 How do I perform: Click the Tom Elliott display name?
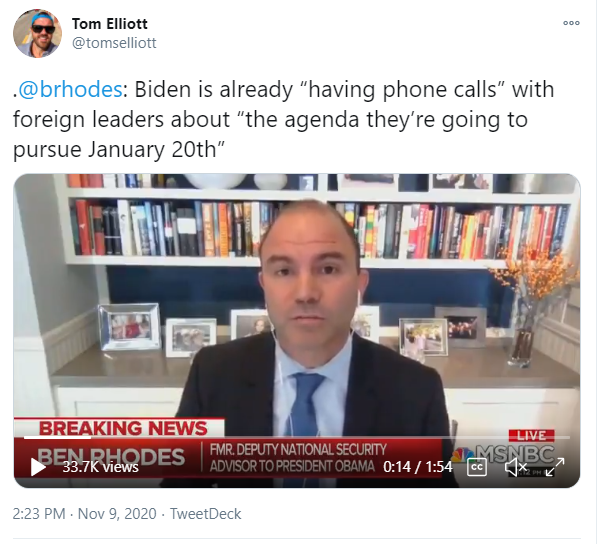tap(110, 24)
